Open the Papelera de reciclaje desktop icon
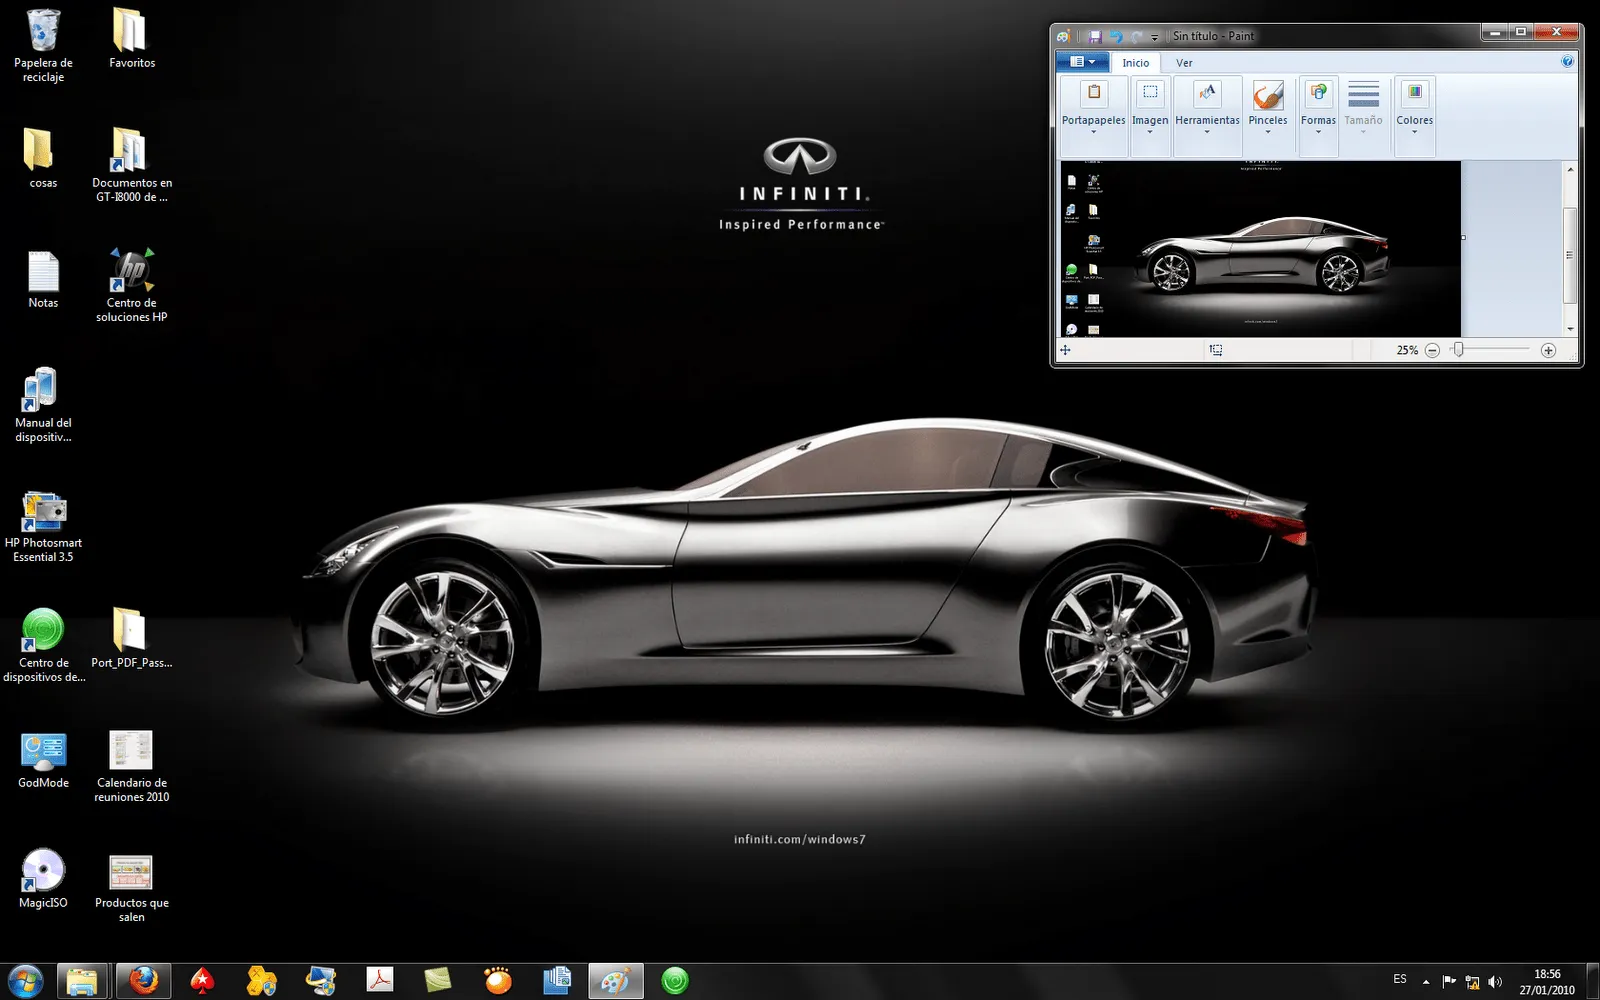 43,45
